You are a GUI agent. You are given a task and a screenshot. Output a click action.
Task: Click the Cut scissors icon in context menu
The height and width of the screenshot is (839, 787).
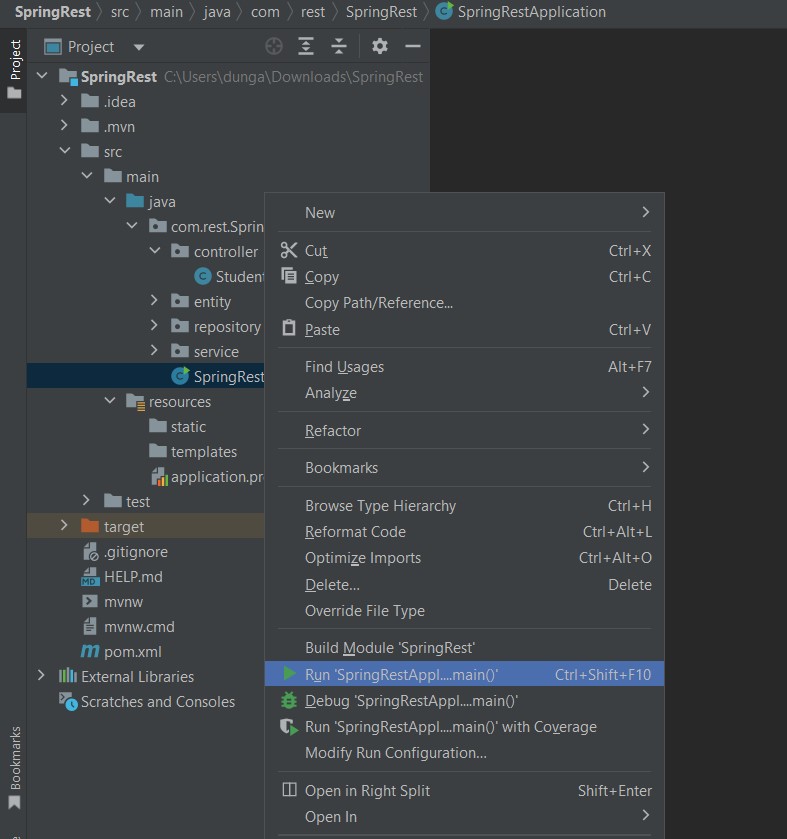pos(289,250)
